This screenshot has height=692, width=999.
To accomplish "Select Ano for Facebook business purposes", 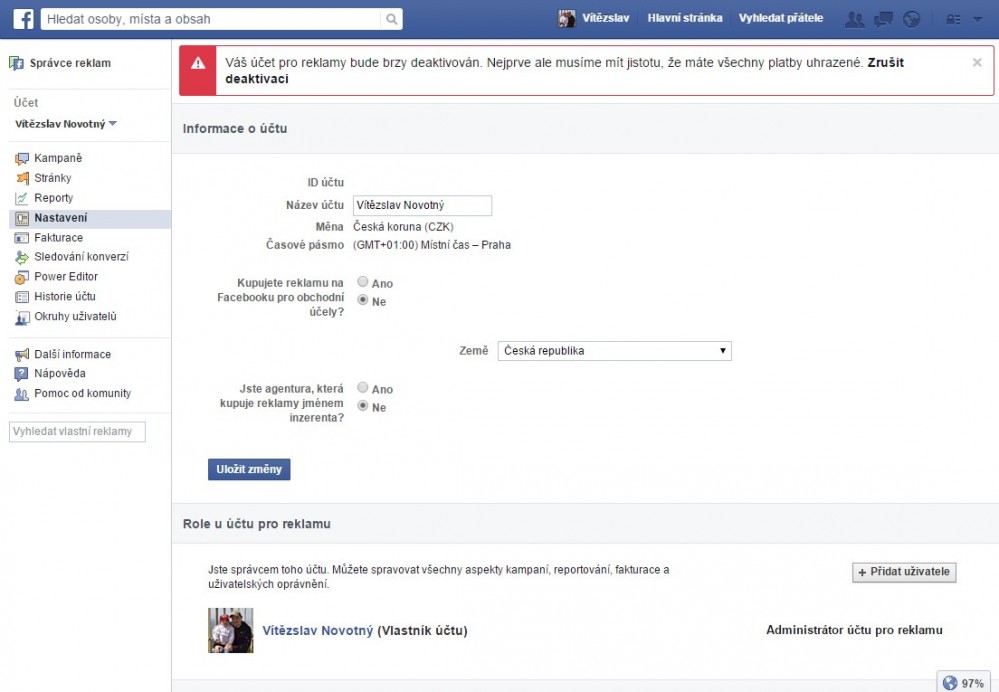I will 363,283.
